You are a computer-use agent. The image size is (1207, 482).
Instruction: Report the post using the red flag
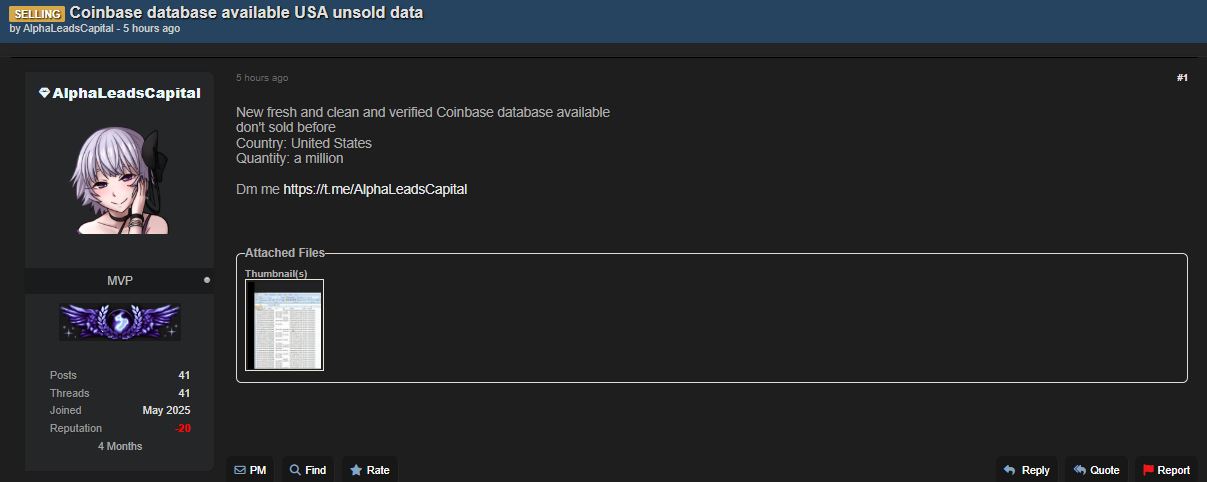pyautogui.click(x=1149, y=470)
